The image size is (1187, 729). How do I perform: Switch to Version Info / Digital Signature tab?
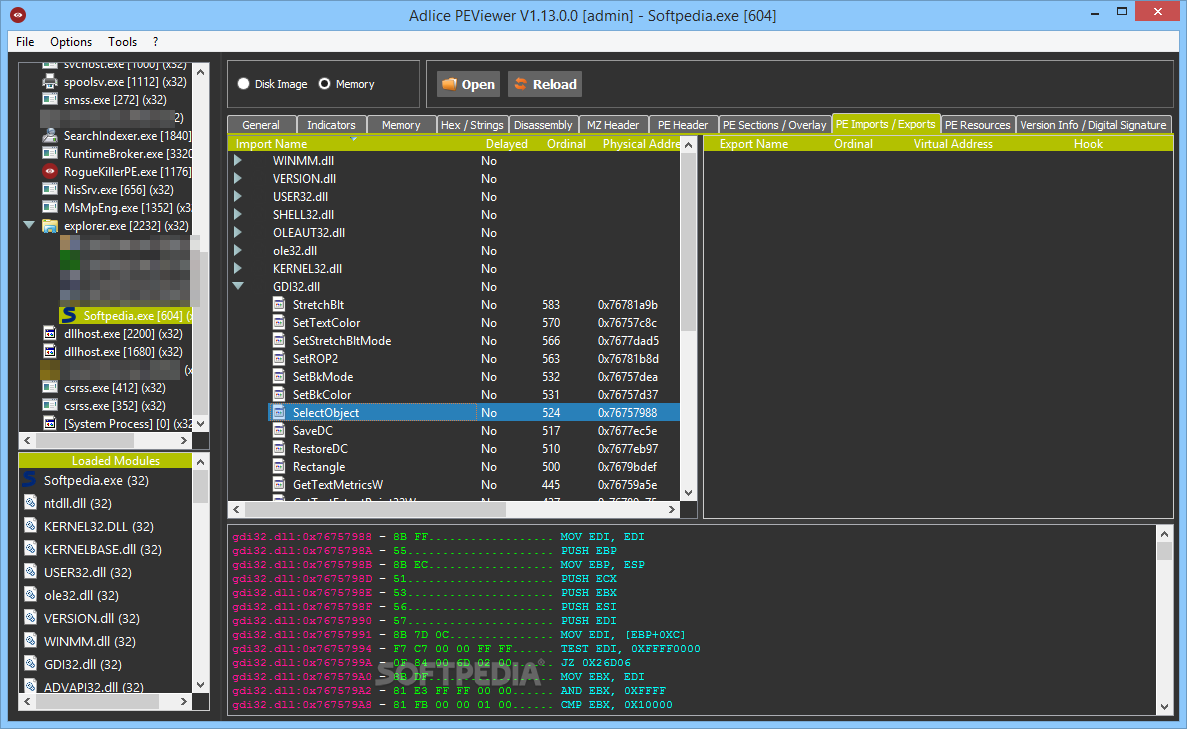[x=1092, y=125]
